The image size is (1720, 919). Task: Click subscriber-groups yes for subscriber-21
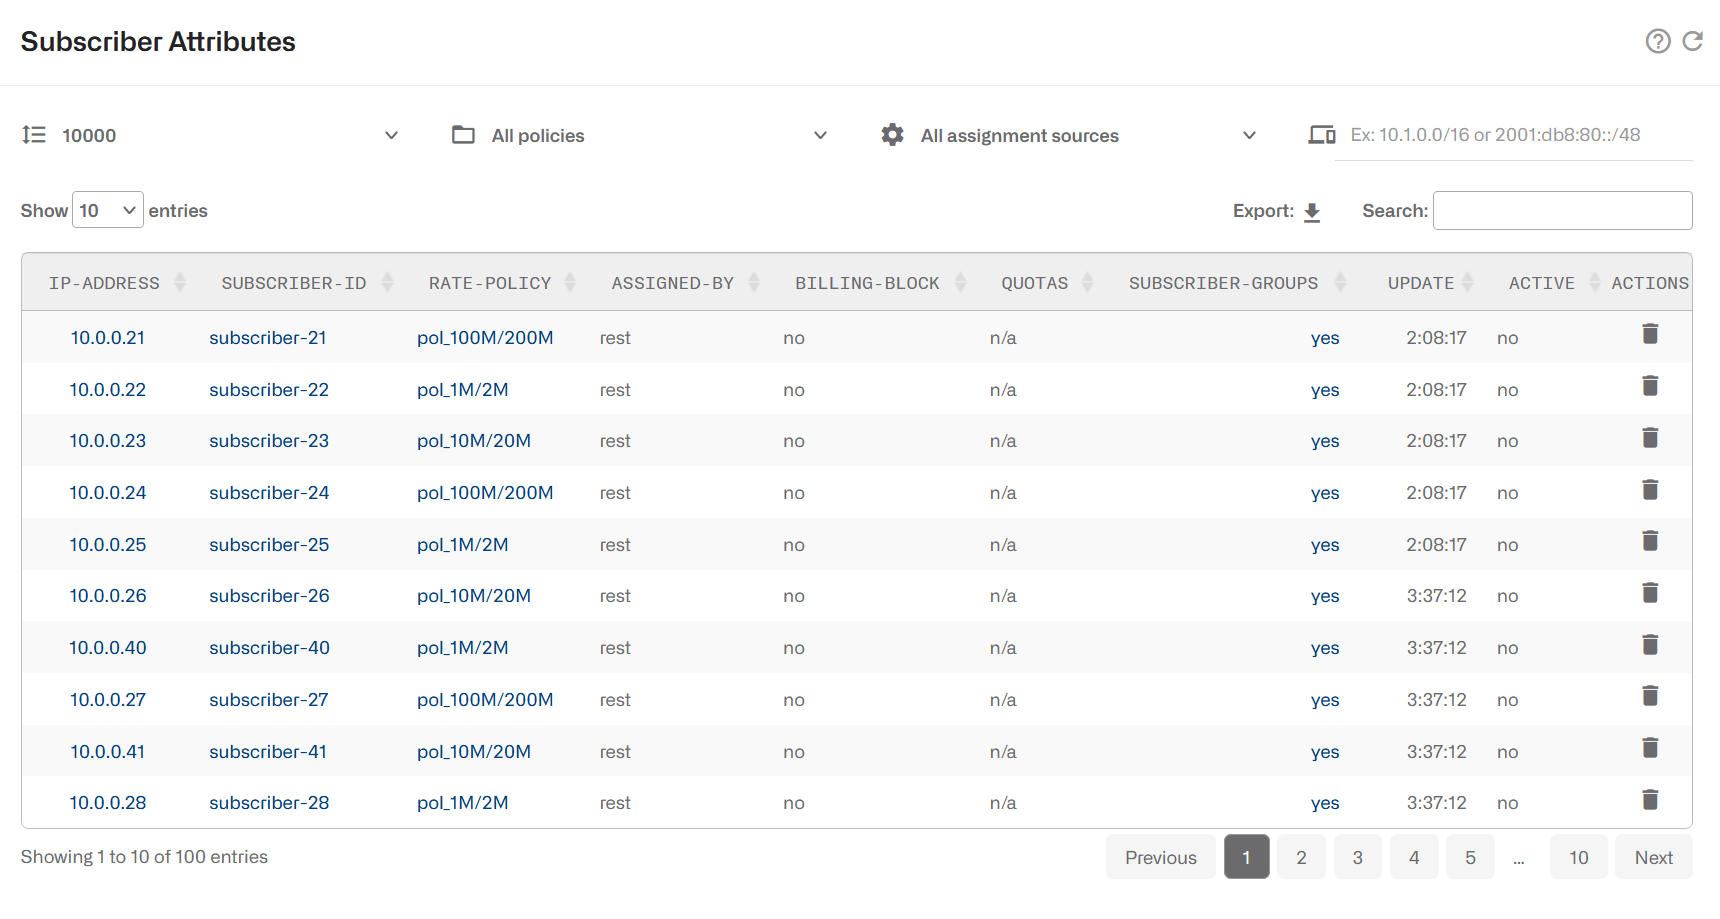pyautogui.click(x=1325, y=339)
